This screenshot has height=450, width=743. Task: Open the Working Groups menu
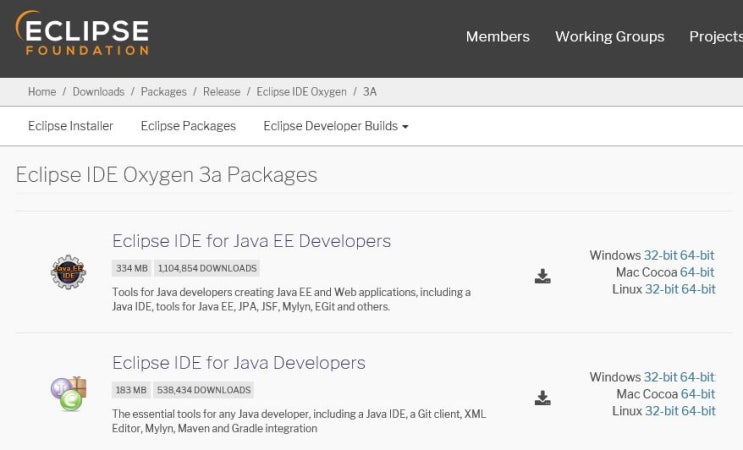(609, 37)
